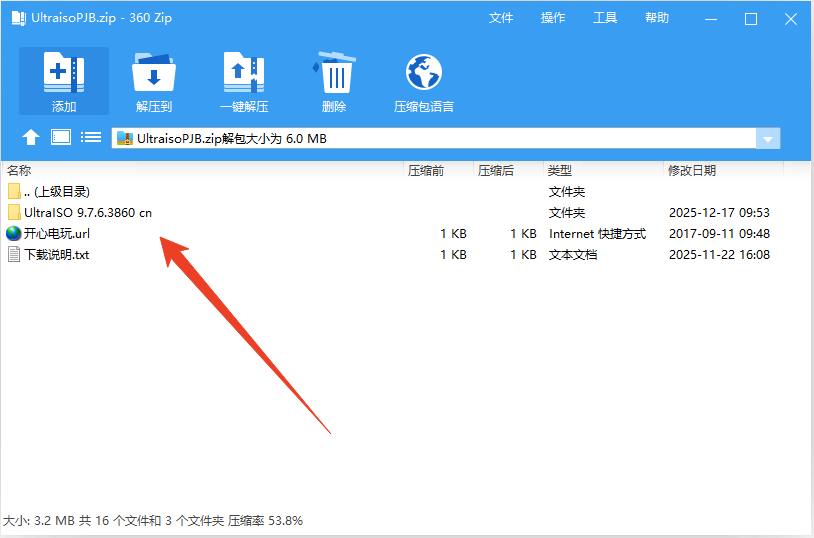Screen dimensions: 814x538
Task: Sort files by 名称 column header
Action: (20, 171)
